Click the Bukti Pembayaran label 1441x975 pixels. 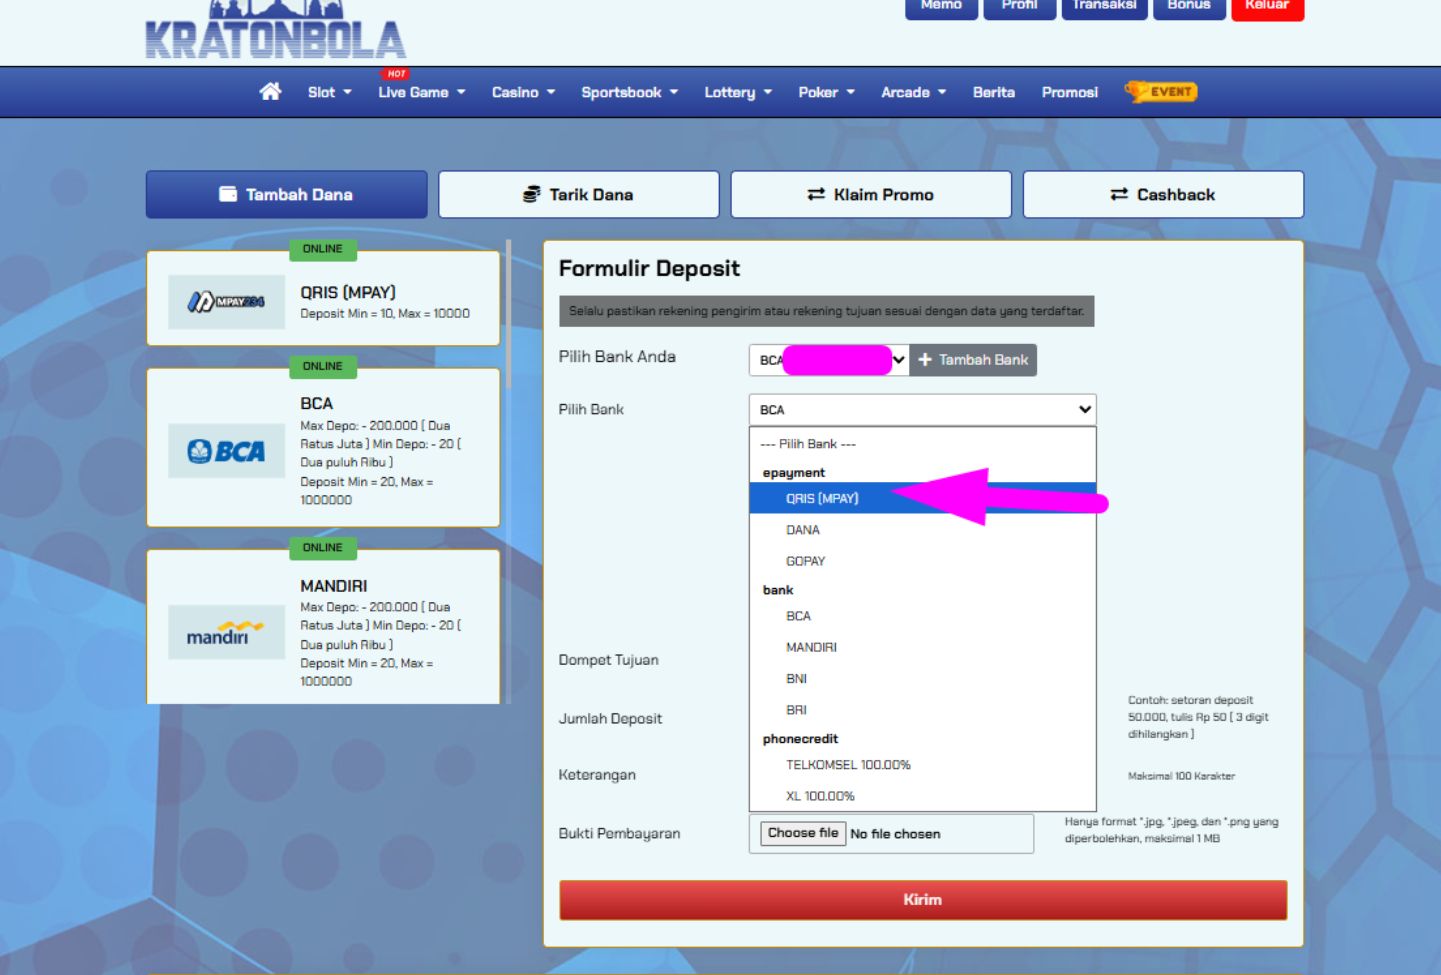pyautogui.click(x=619, y=833)
